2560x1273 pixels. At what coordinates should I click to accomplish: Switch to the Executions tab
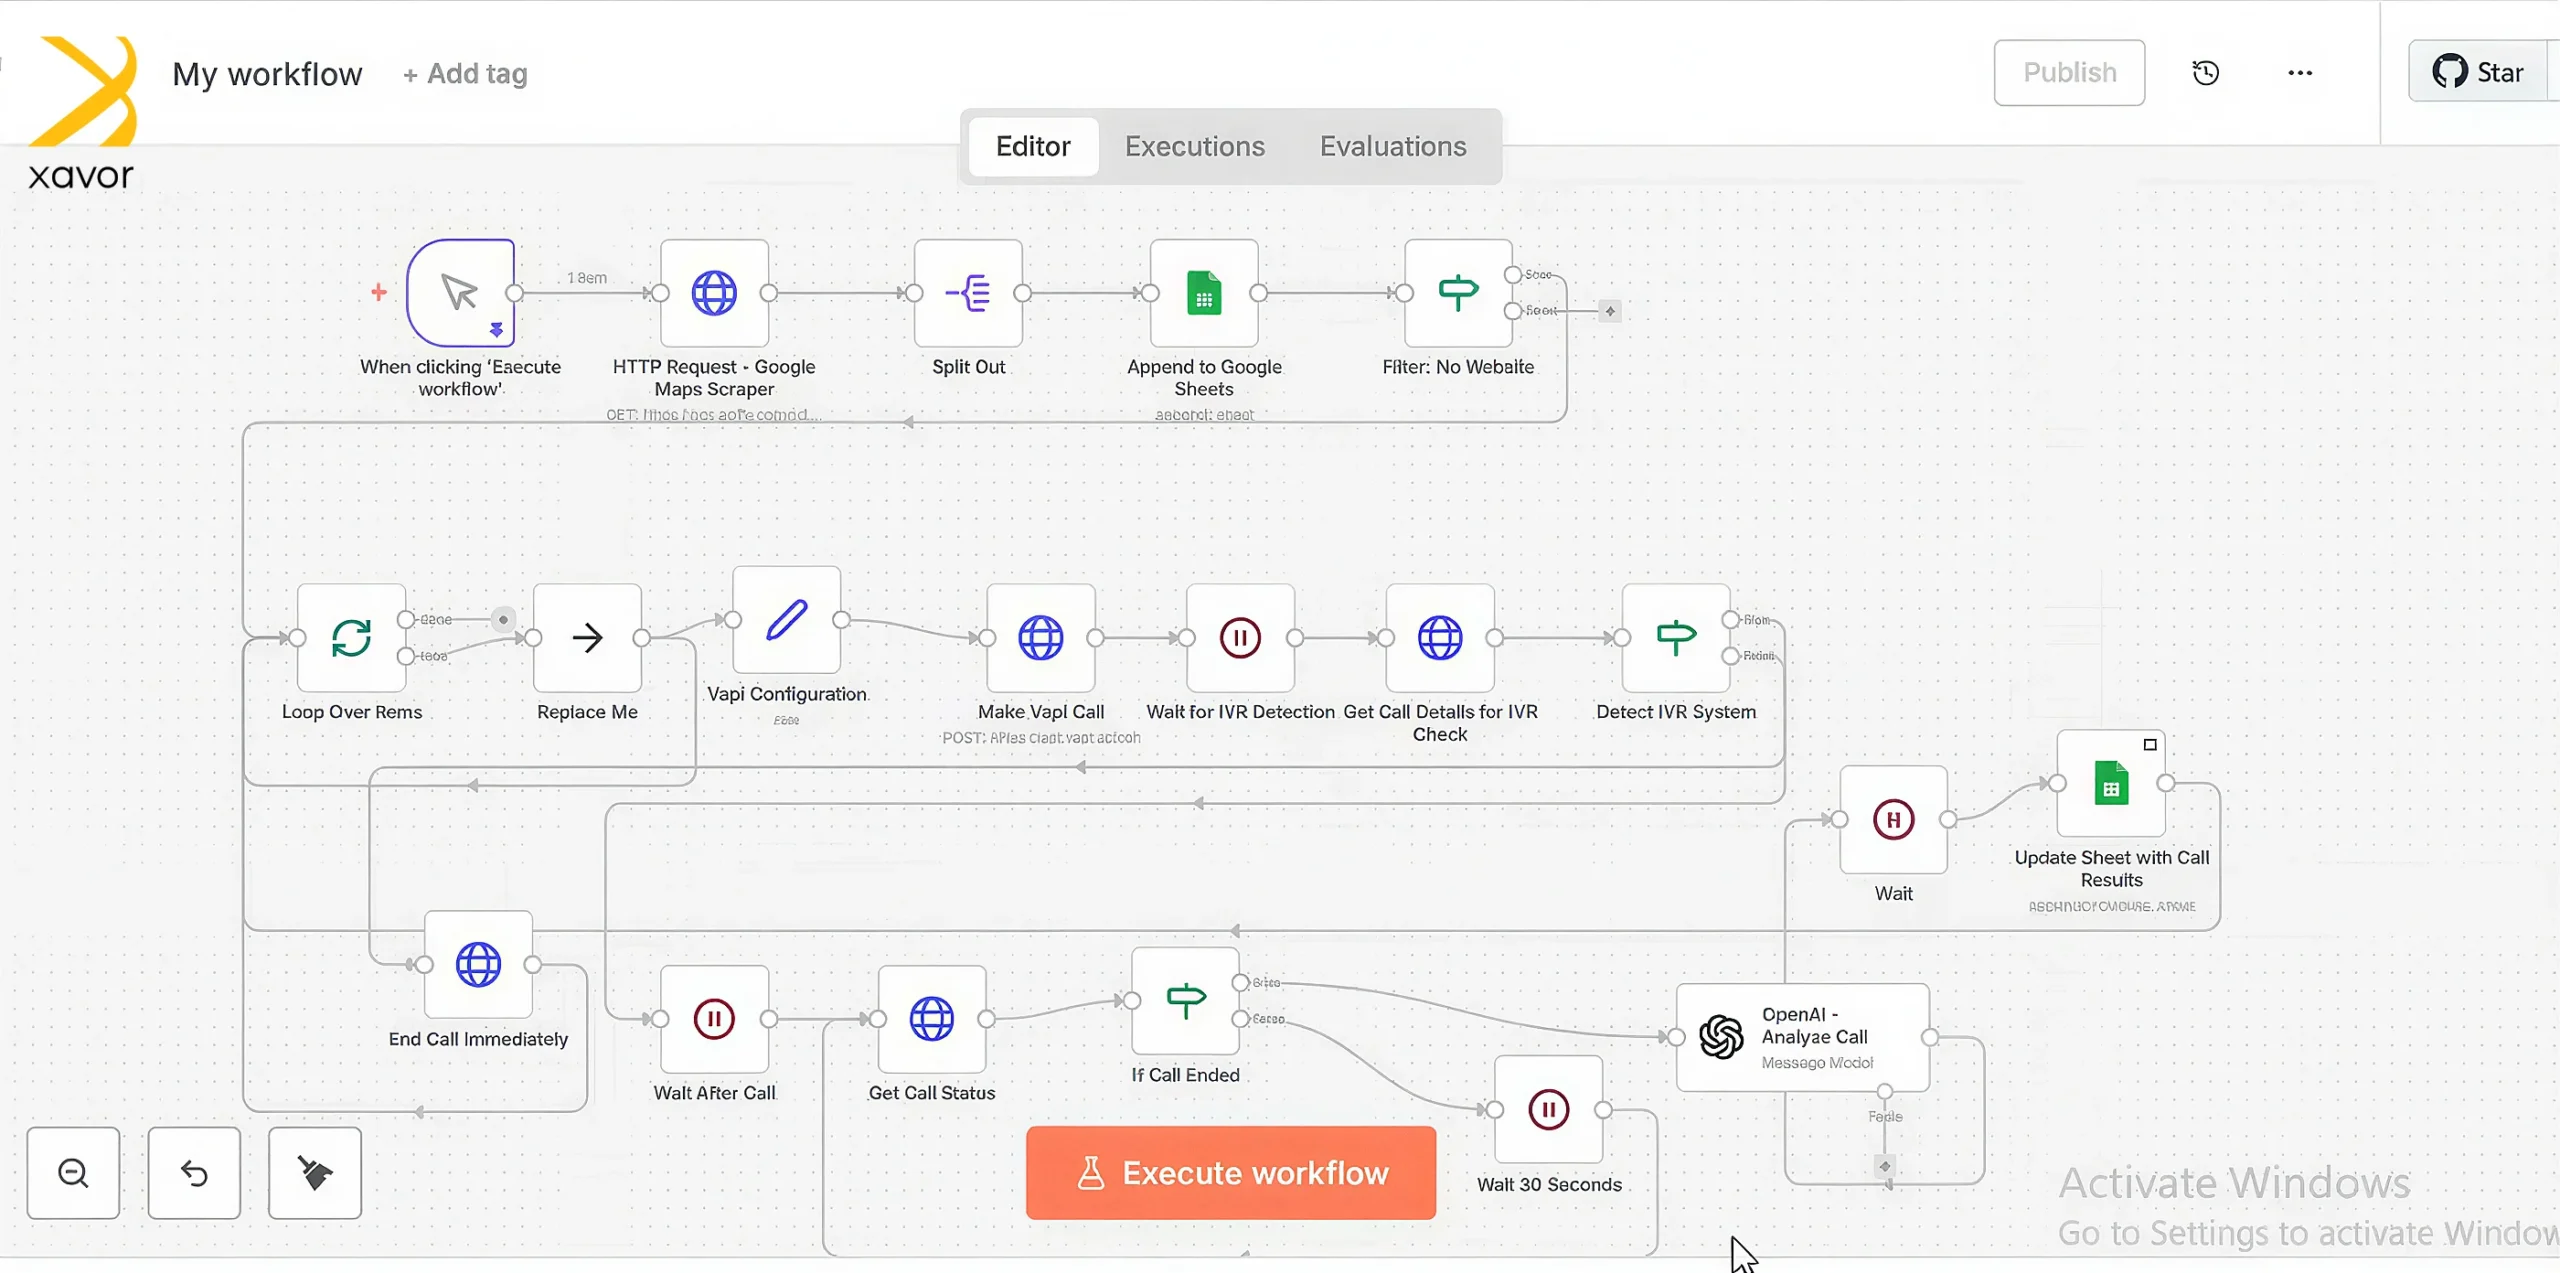pyautogui.click(x=1194, y=146)
